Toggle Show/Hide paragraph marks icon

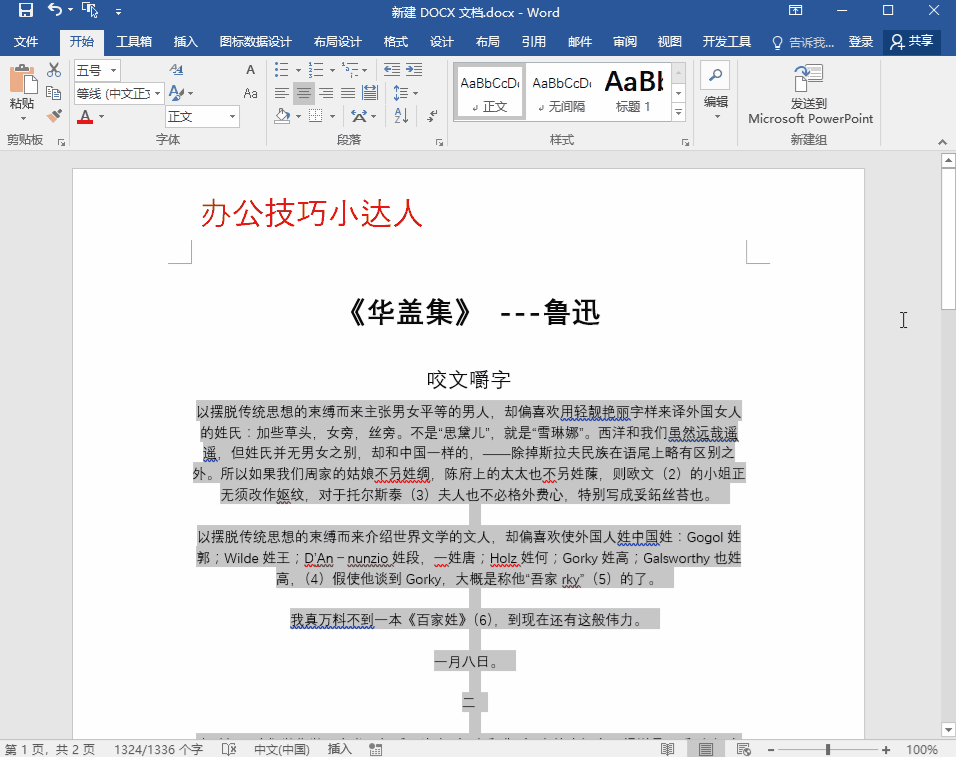pyautogui.click(x=432, y=116)
